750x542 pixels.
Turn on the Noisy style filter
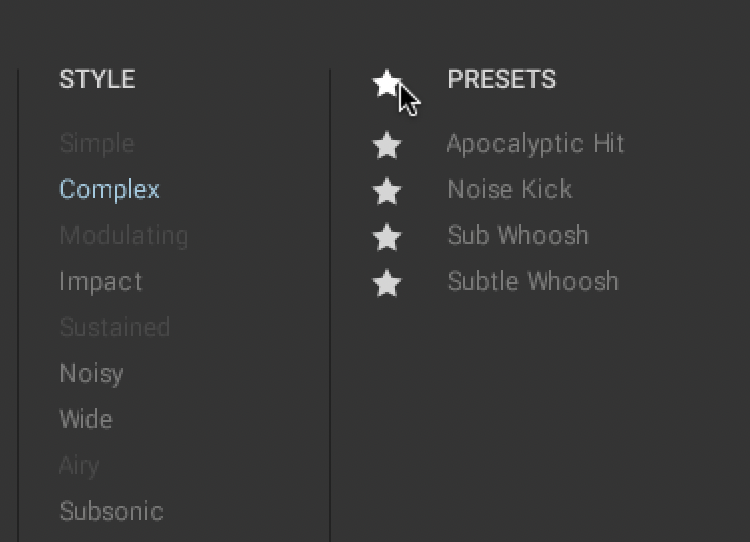coord(91,373)
